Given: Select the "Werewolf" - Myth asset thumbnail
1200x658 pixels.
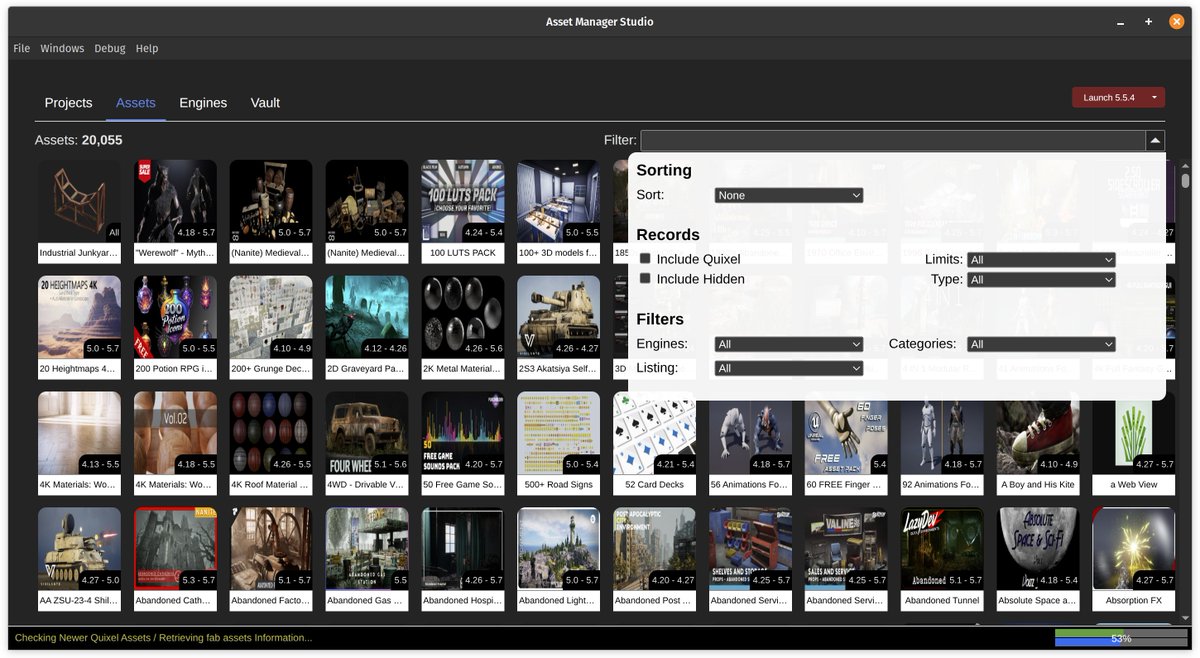Looking at the screenshot, I should coord(175,201).
